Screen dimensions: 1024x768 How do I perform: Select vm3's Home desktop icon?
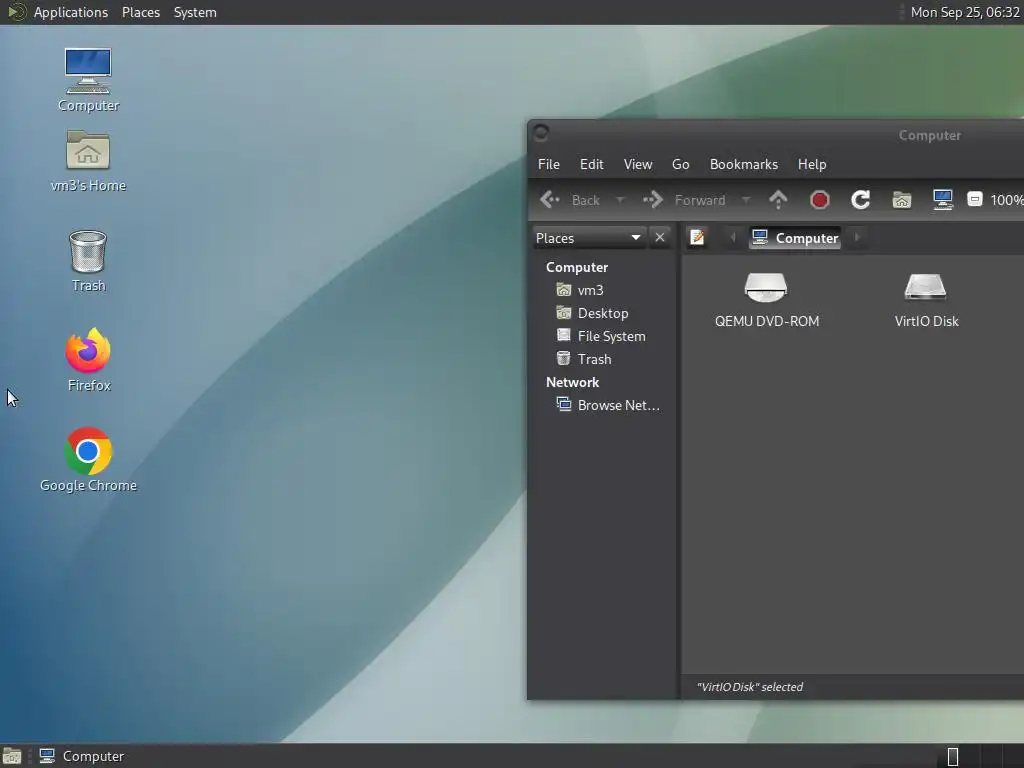pos(88,161)
